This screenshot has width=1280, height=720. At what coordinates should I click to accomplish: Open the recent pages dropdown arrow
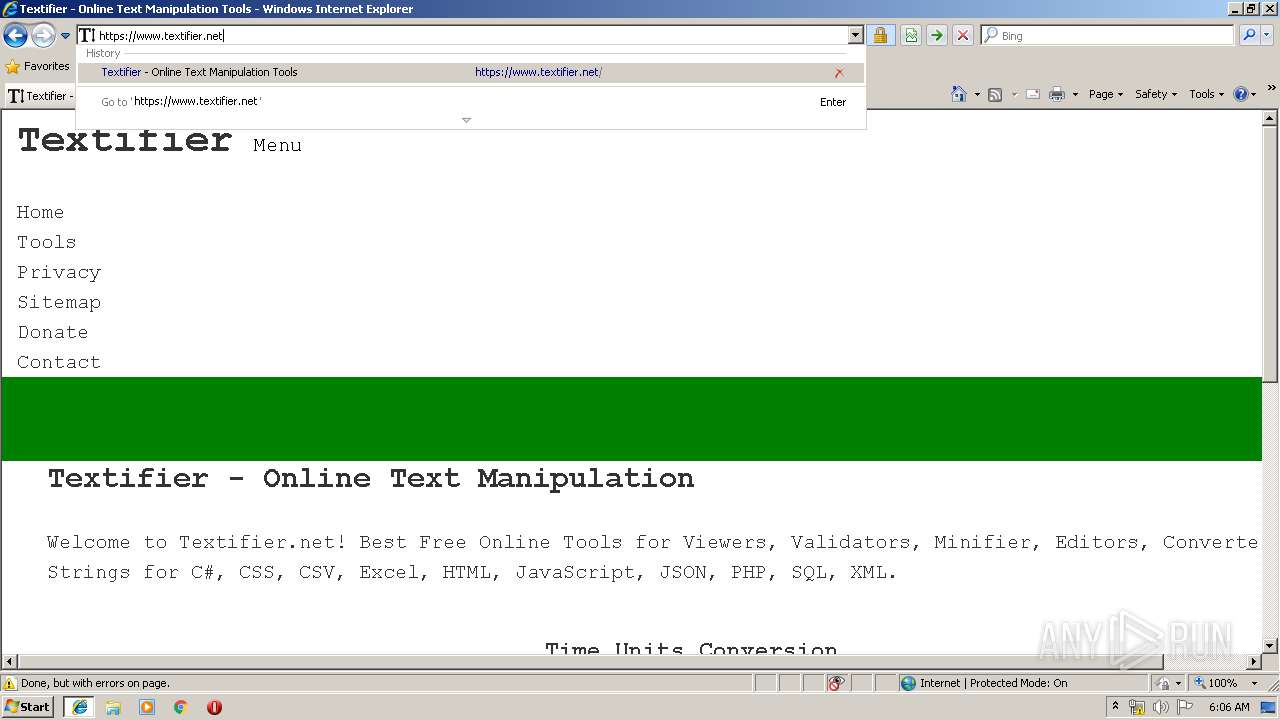[66, 36]
